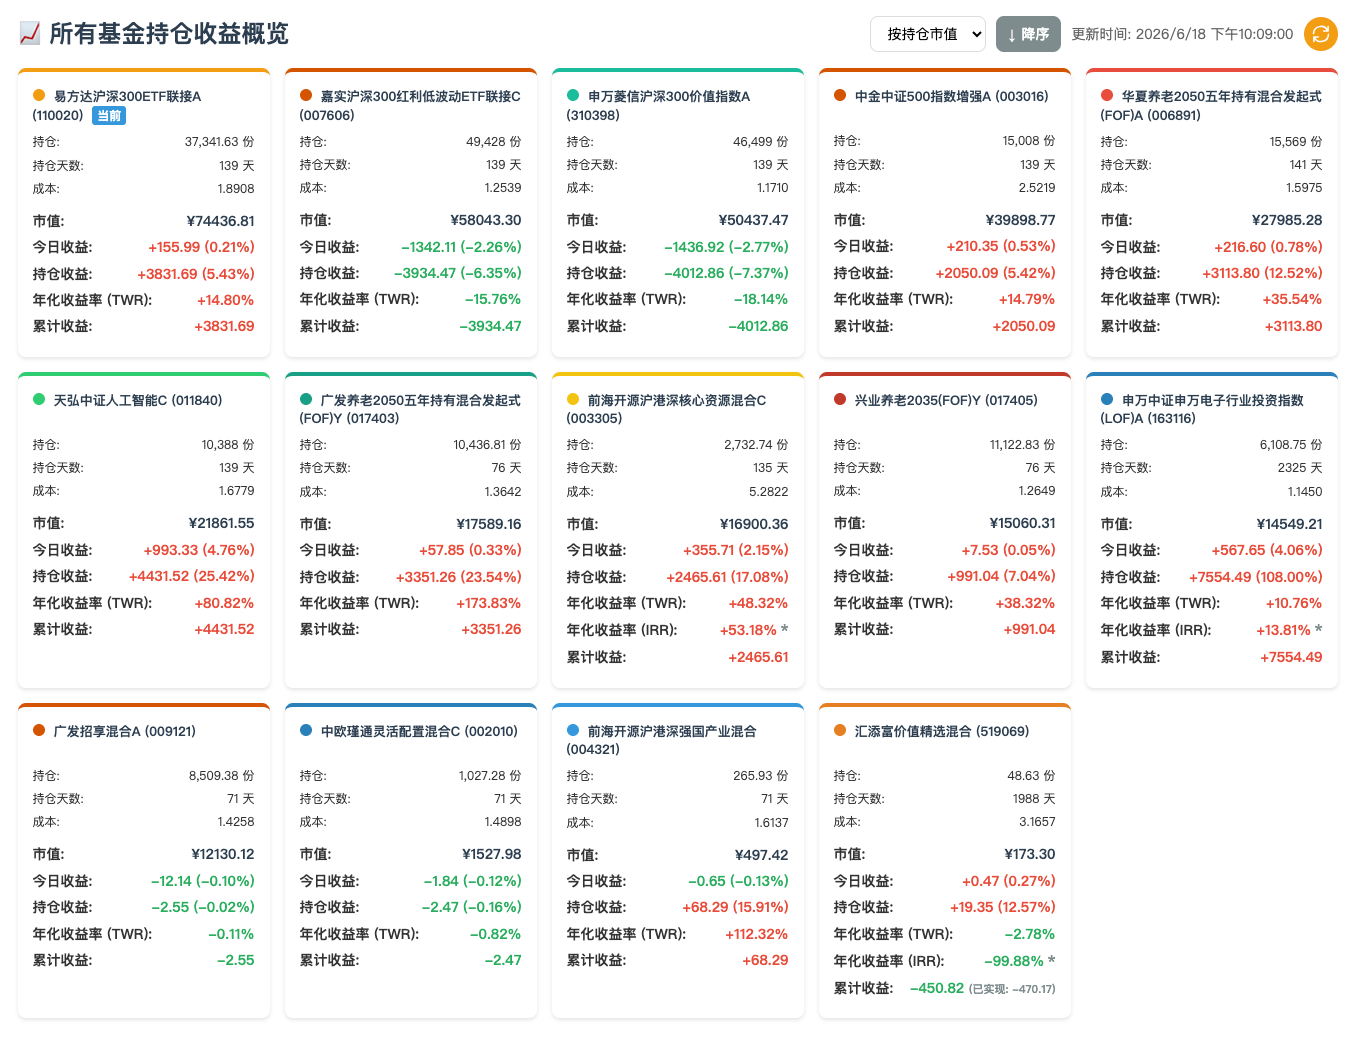This screenshot has width=1355, height=1041.
Task: Click the color dot of 广发招享混合A
Action: pyautogui.click(x=39, y=730)
